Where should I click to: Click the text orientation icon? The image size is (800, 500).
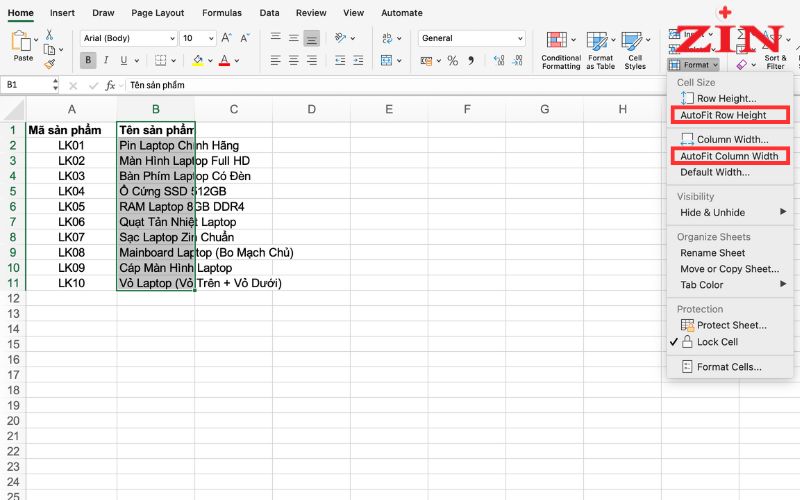[x=340, y=38]
